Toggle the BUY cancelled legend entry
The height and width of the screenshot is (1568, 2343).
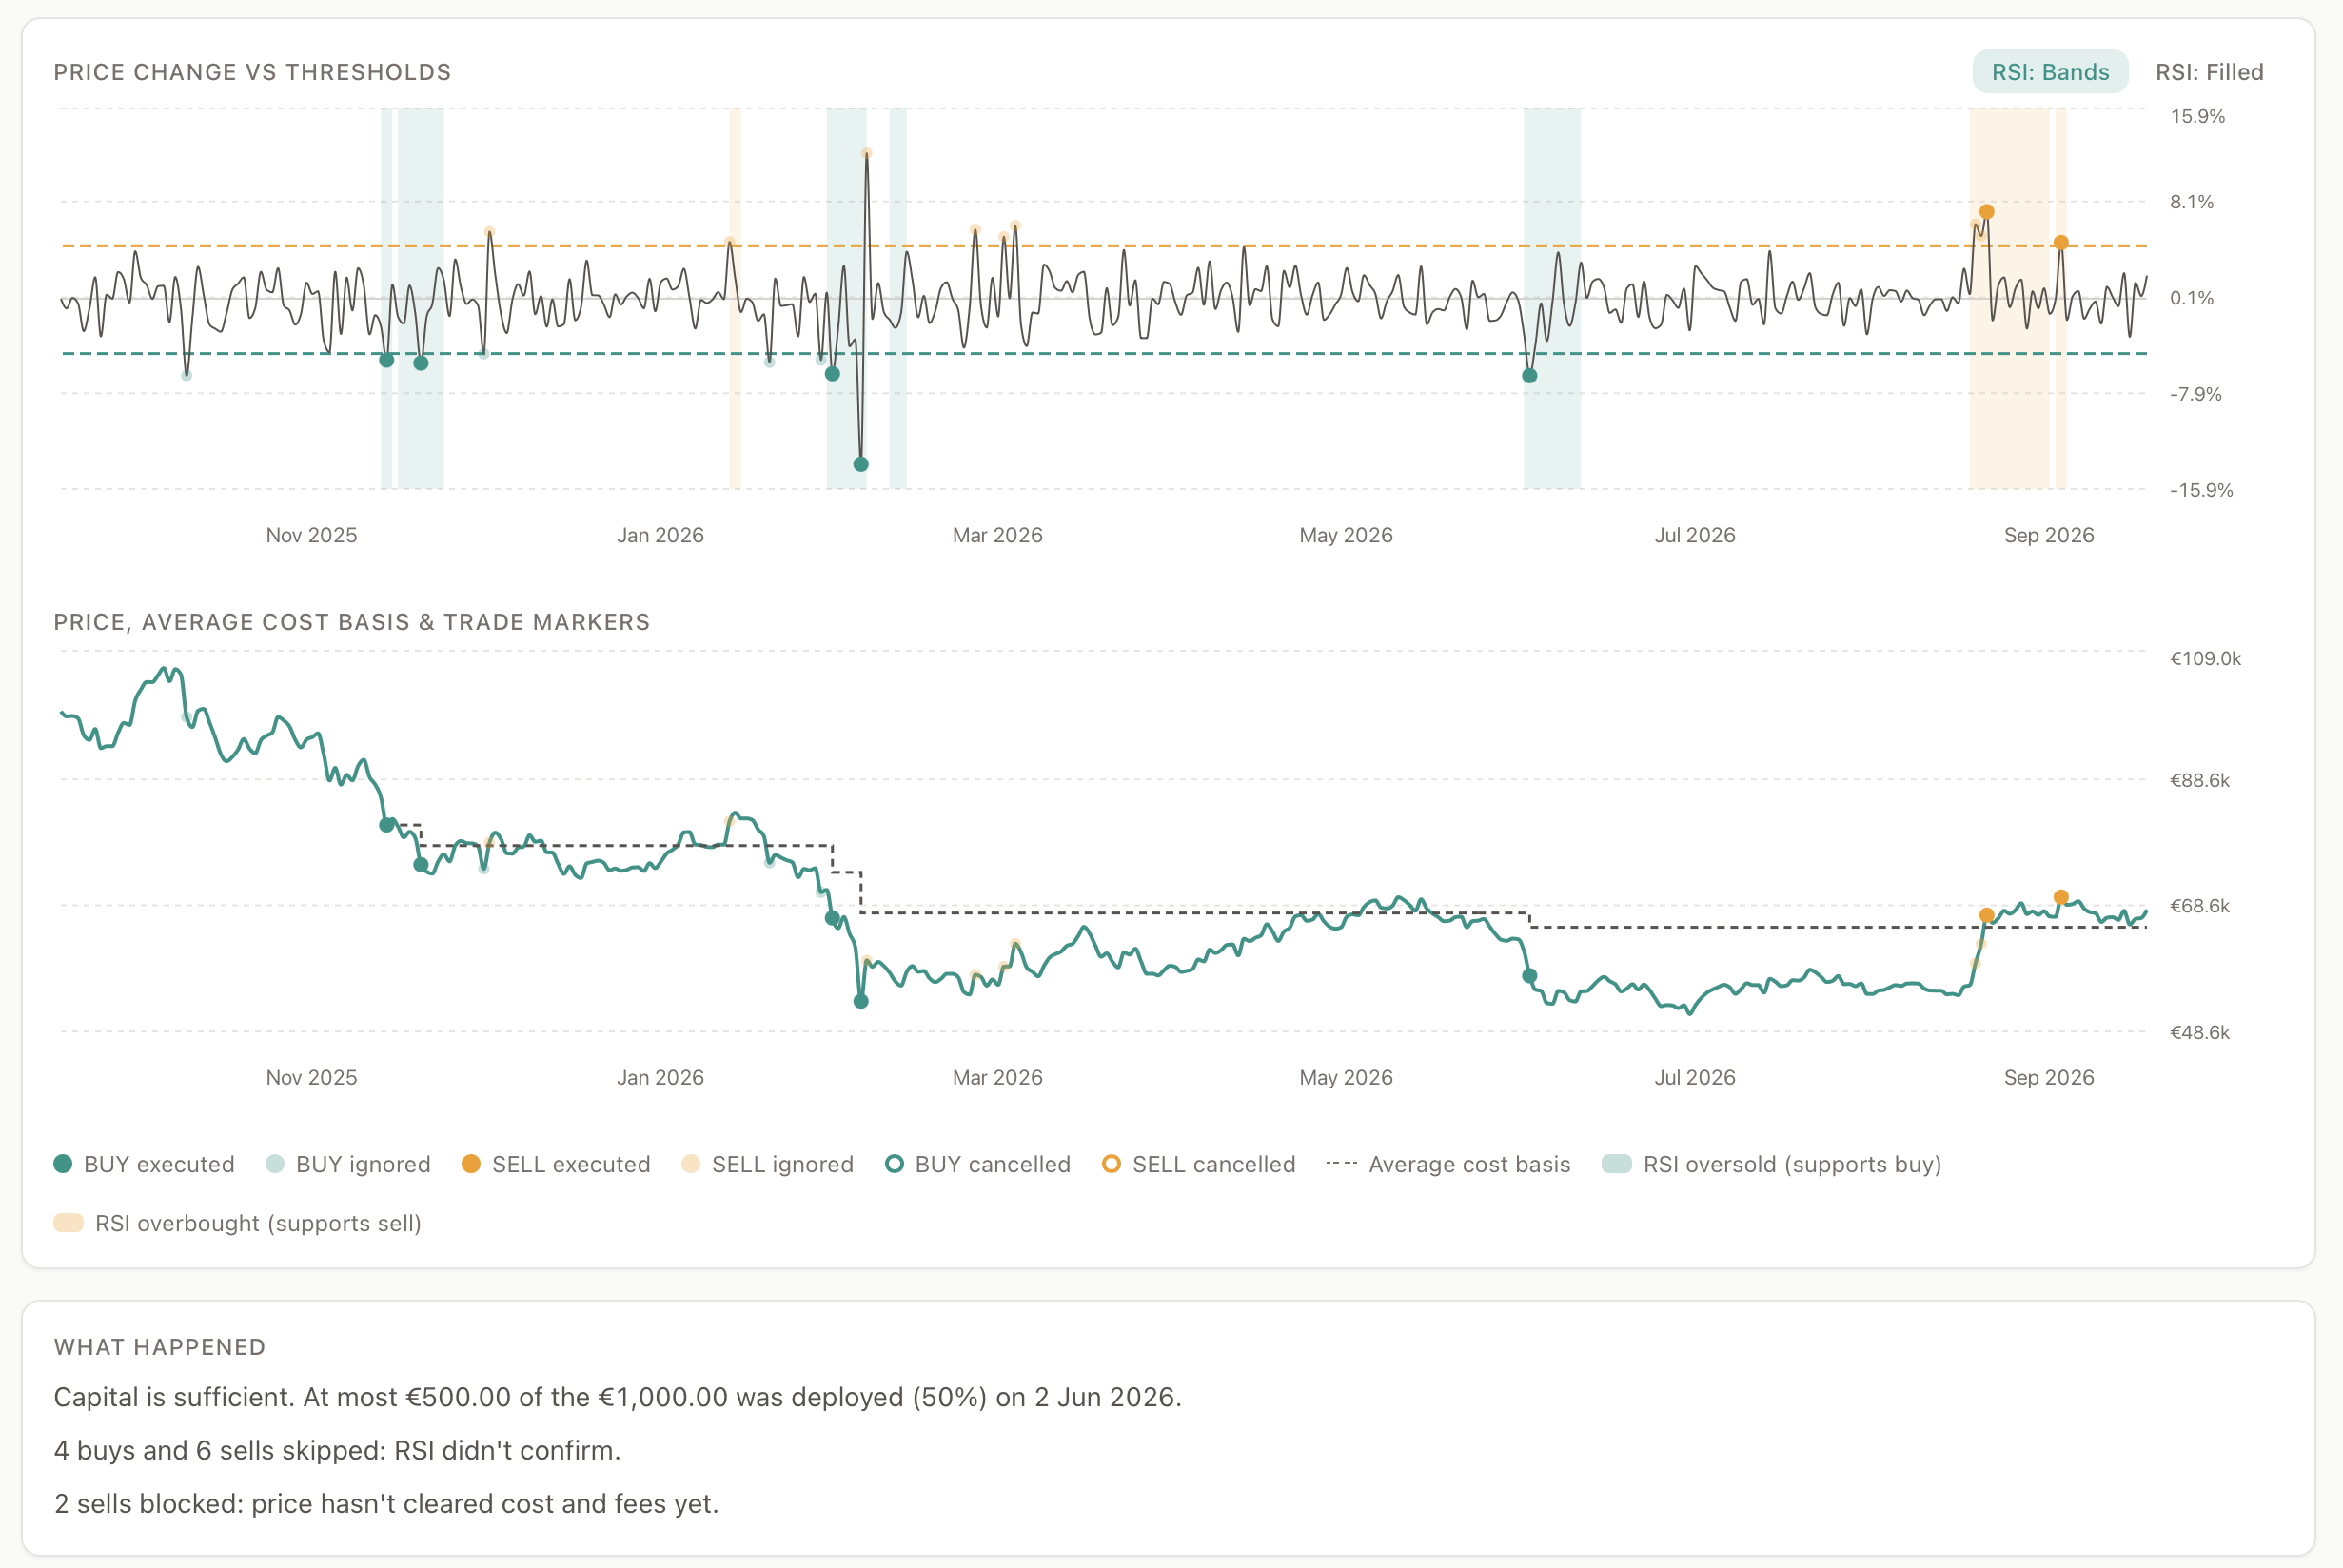[x=978, y=1164]
